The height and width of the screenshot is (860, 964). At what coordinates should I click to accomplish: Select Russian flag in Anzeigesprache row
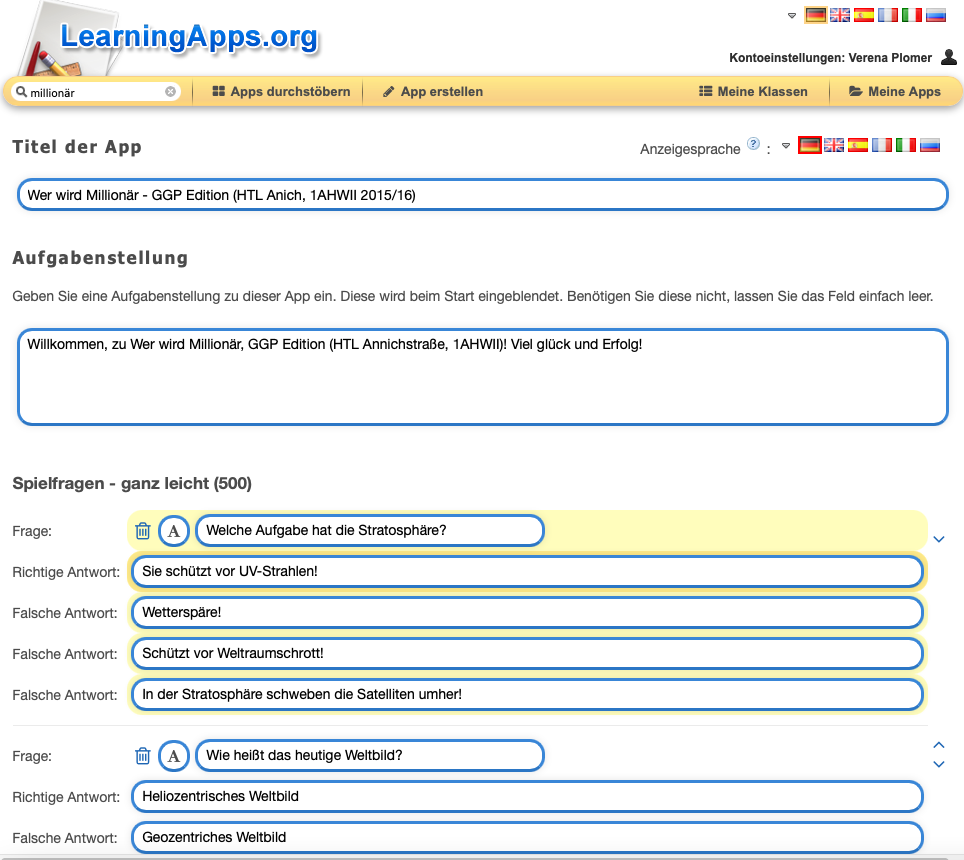(930, 145)
